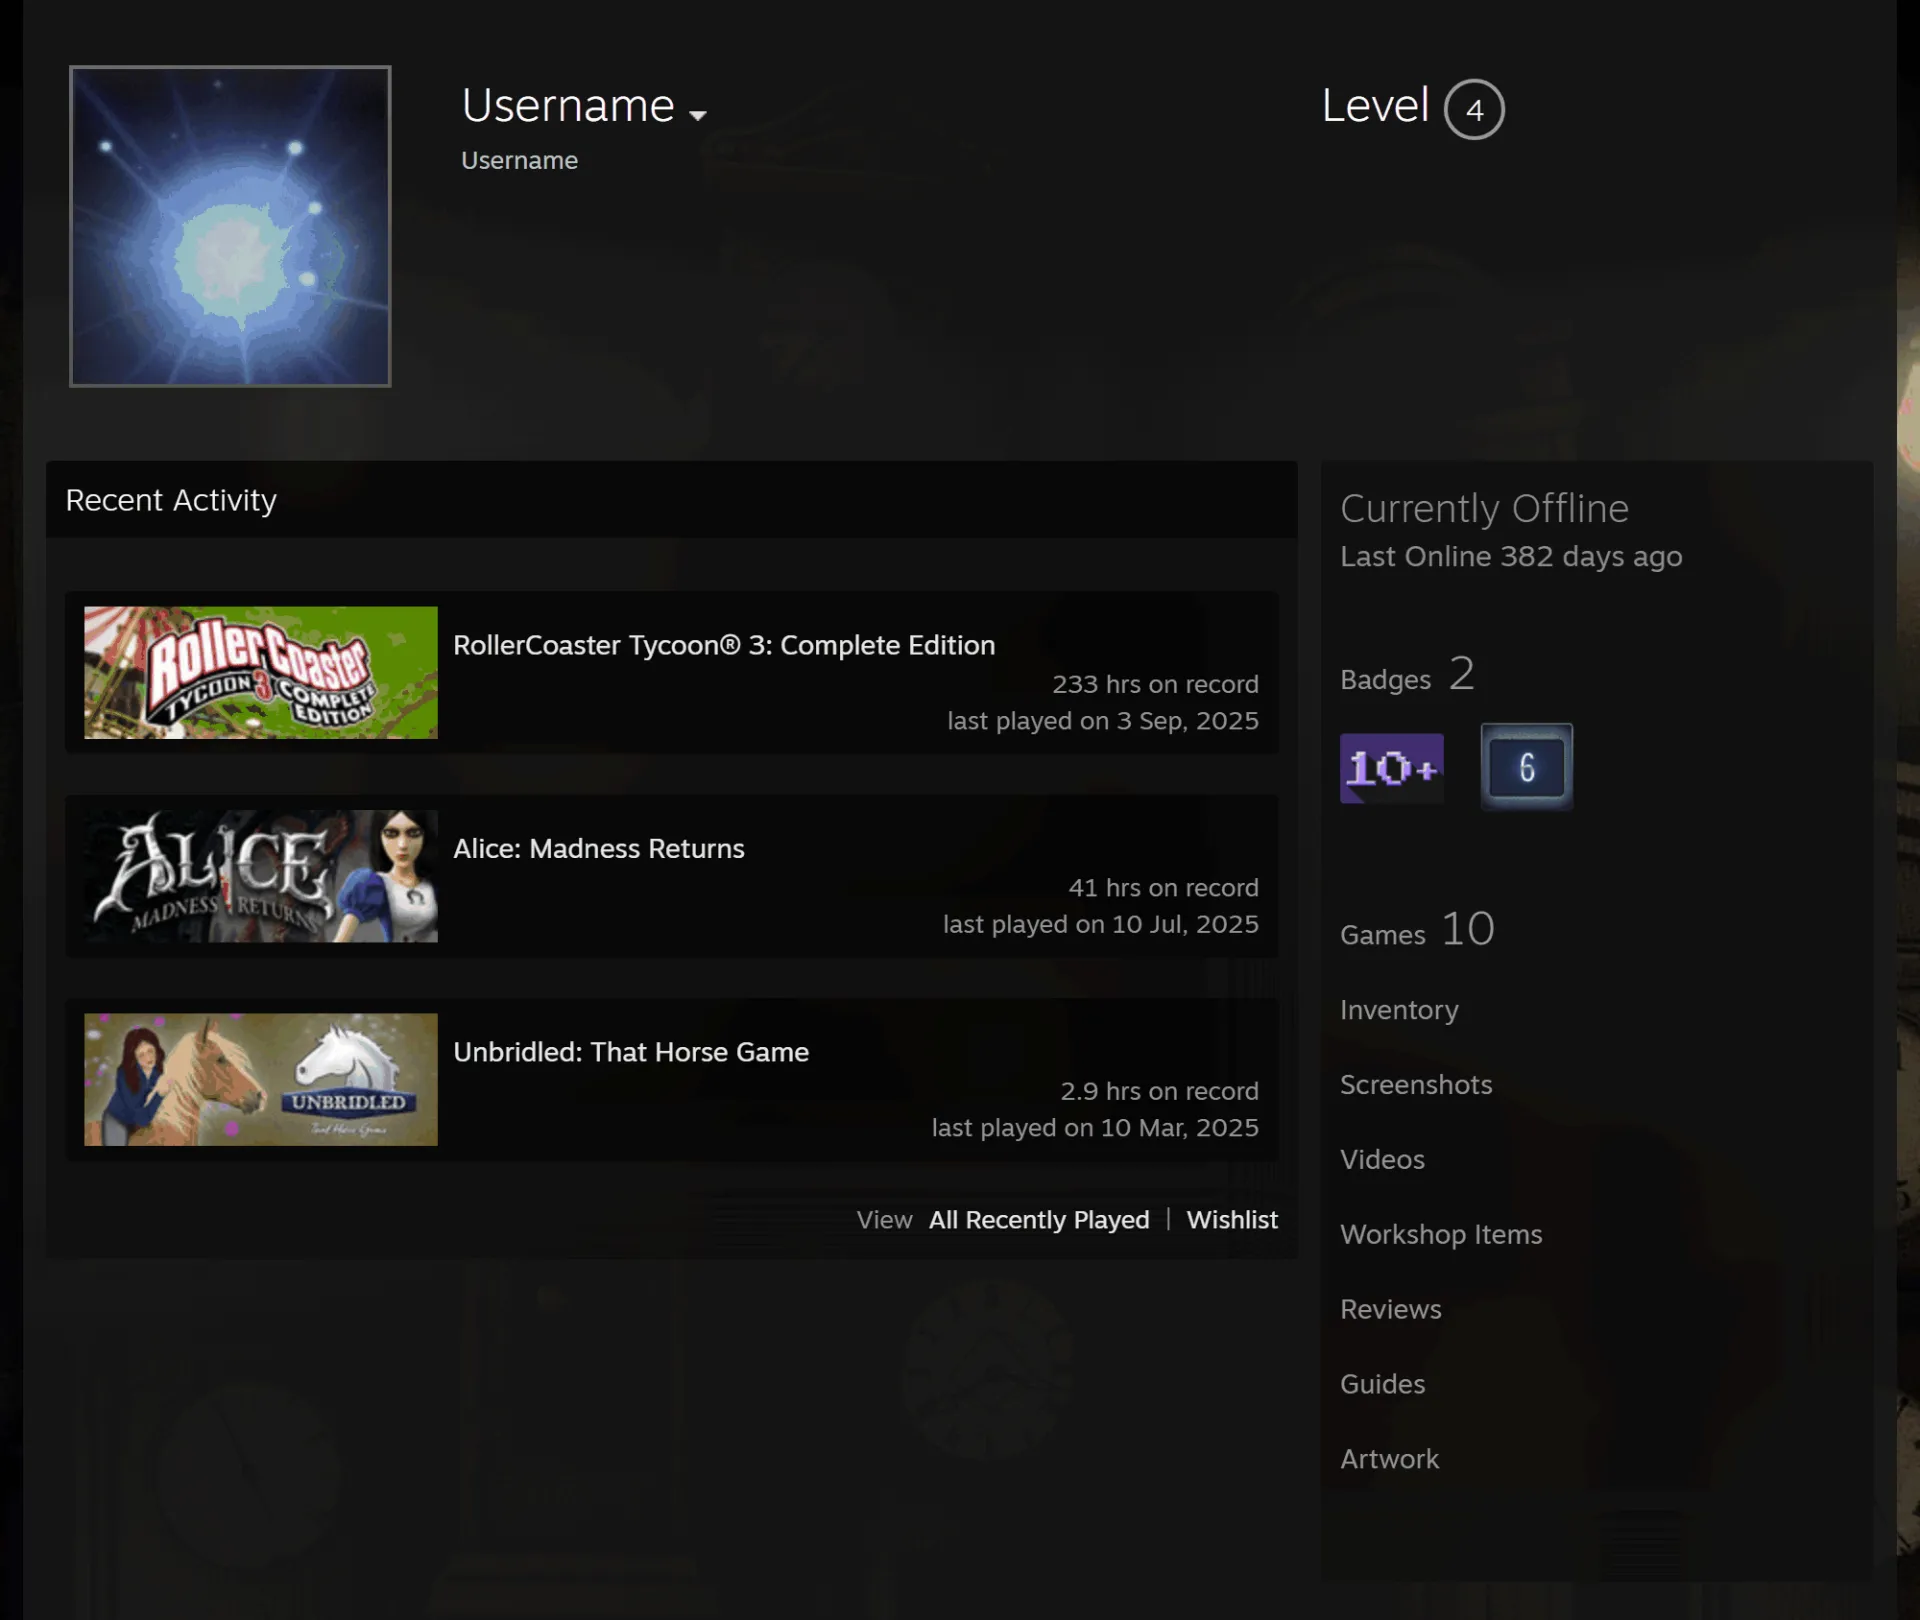Click RollerCoaster Tycoon® 3: Complete Edition title
The height and width of the screenshot is (1620, 1920).
[724, 645]
